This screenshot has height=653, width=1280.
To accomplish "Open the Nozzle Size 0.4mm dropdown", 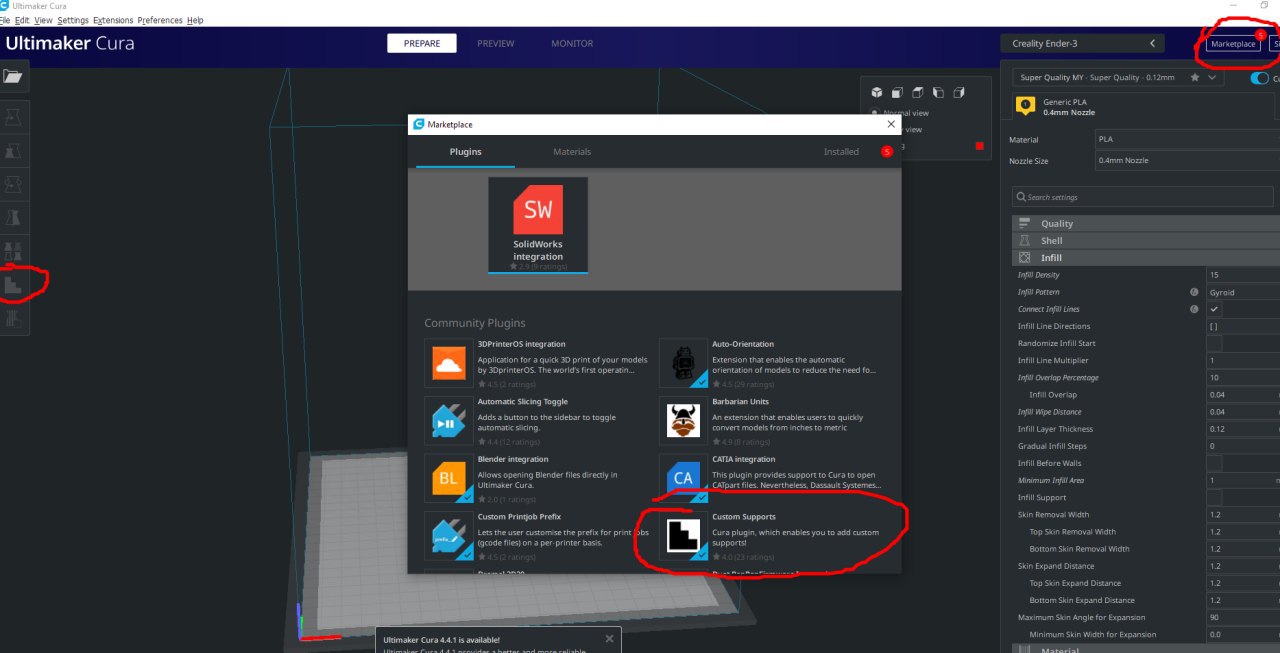I will click(1187, 160).
